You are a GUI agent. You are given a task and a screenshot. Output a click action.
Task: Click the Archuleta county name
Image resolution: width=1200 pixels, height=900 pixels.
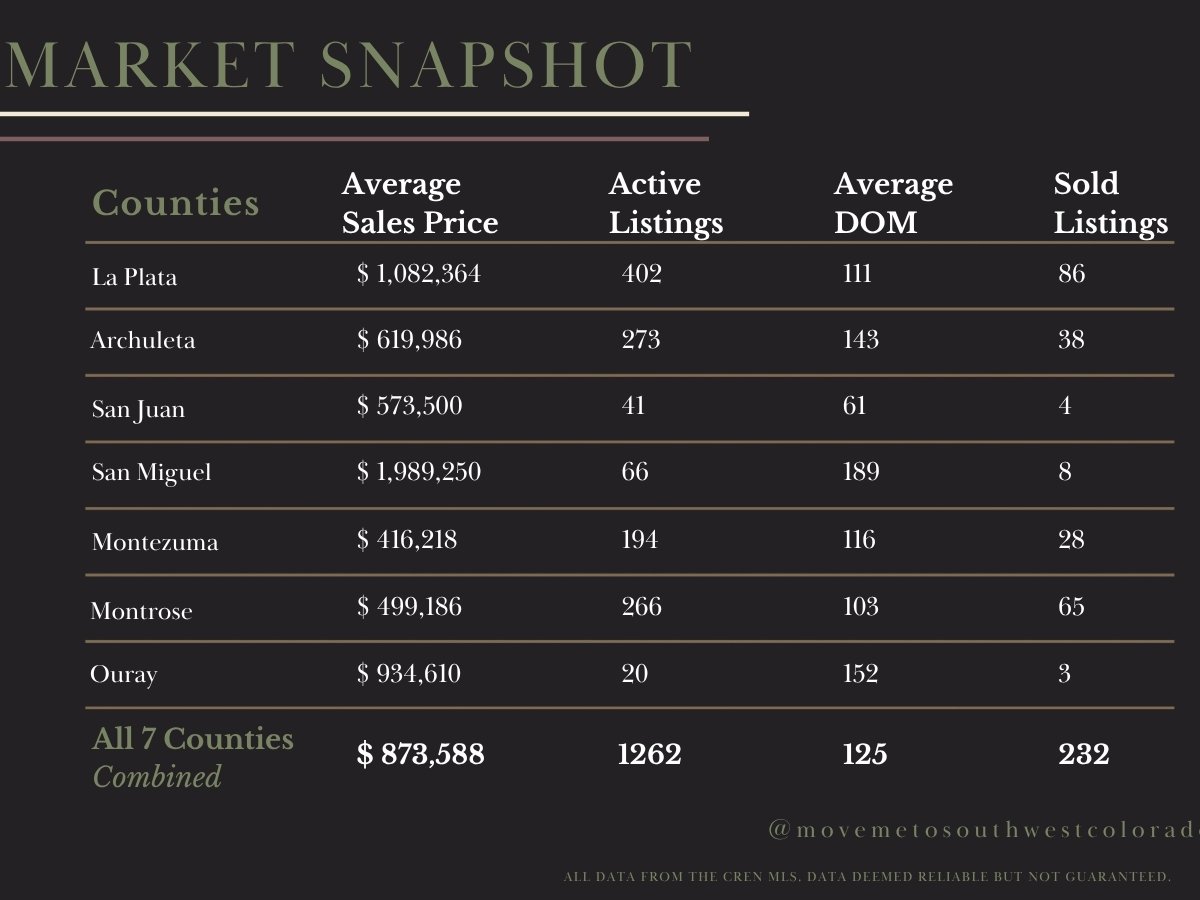click(143, 340)
